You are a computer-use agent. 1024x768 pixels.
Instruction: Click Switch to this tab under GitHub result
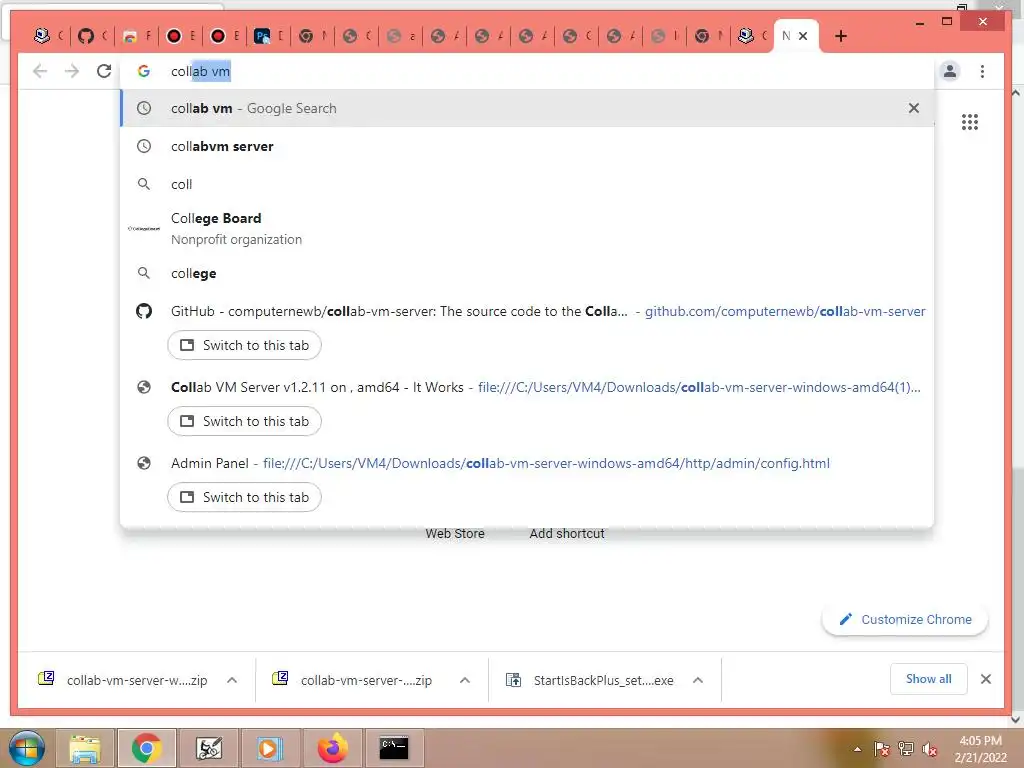point(244,345)
